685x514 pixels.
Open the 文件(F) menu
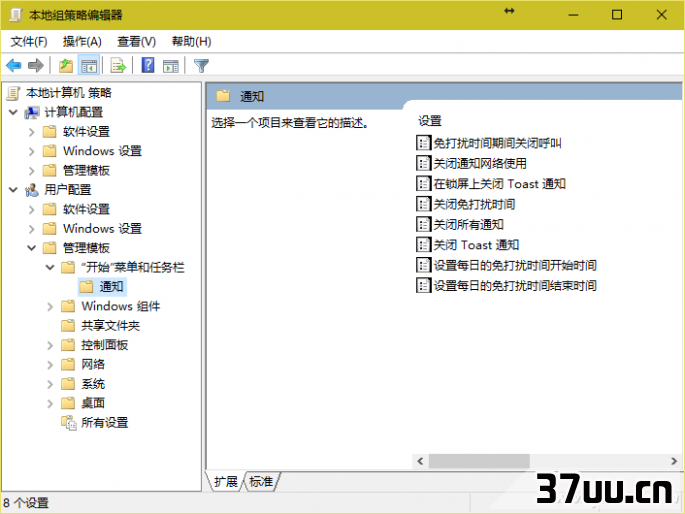pos(29,41)
